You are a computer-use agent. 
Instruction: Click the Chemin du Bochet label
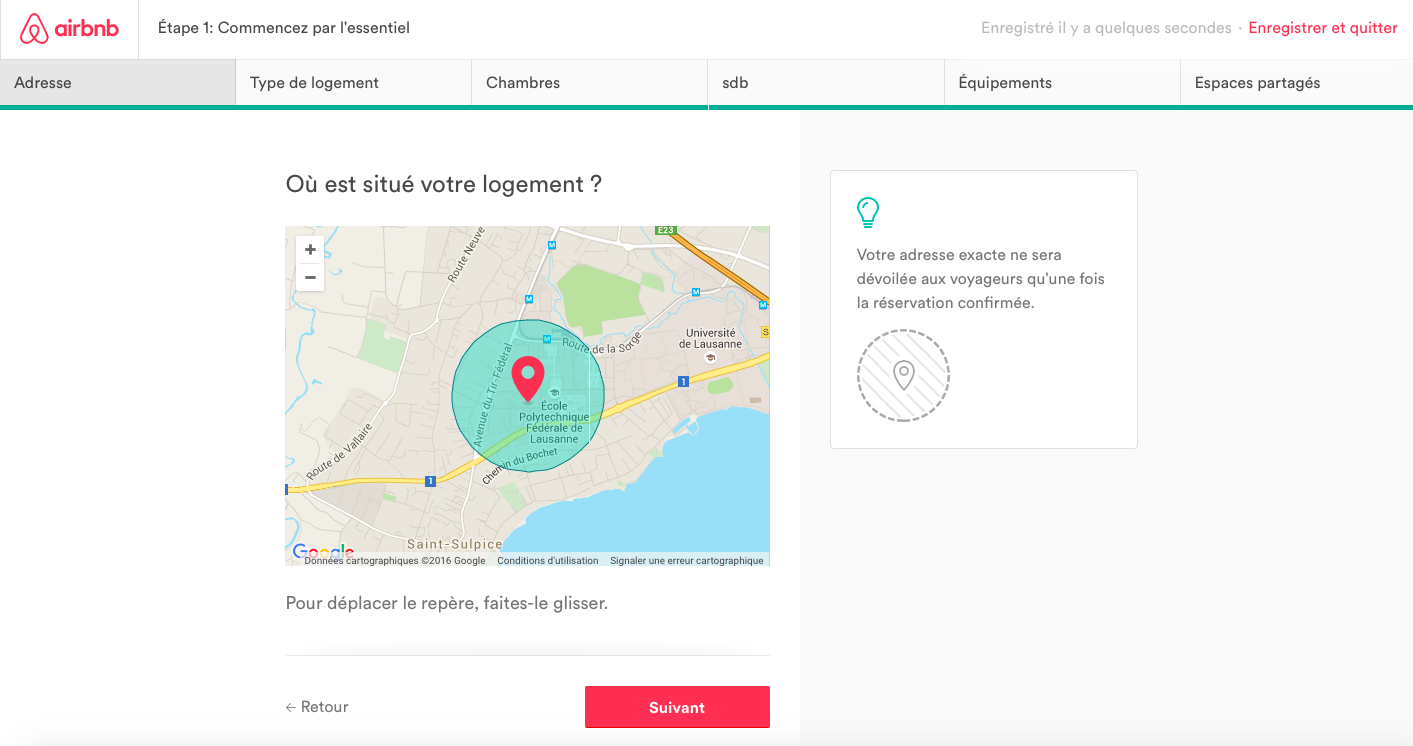tap(519, 465)
